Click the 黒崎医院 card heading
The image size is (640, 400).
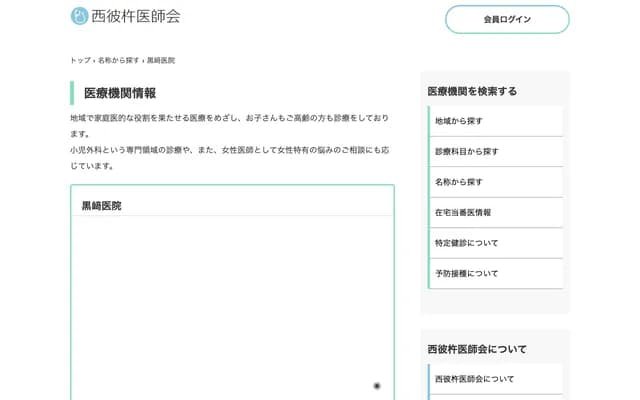101,205
